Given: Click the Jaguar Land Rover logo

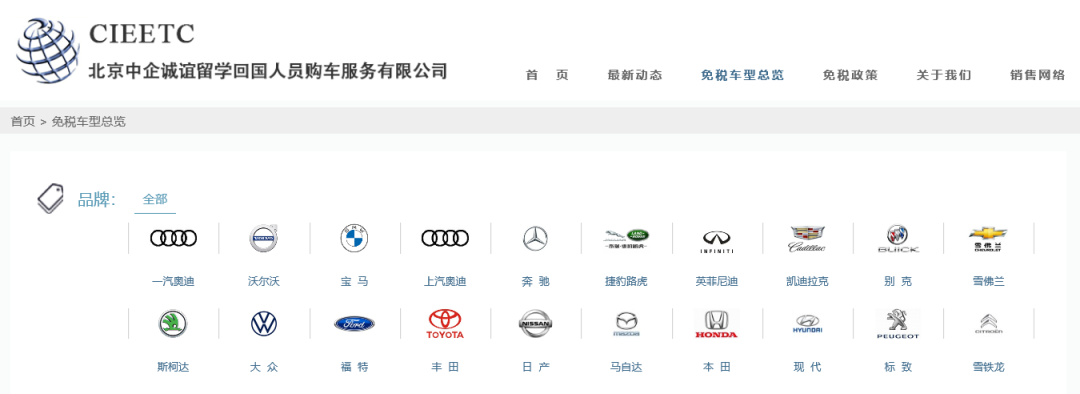Looking at the screenshot, I should 626,238.
